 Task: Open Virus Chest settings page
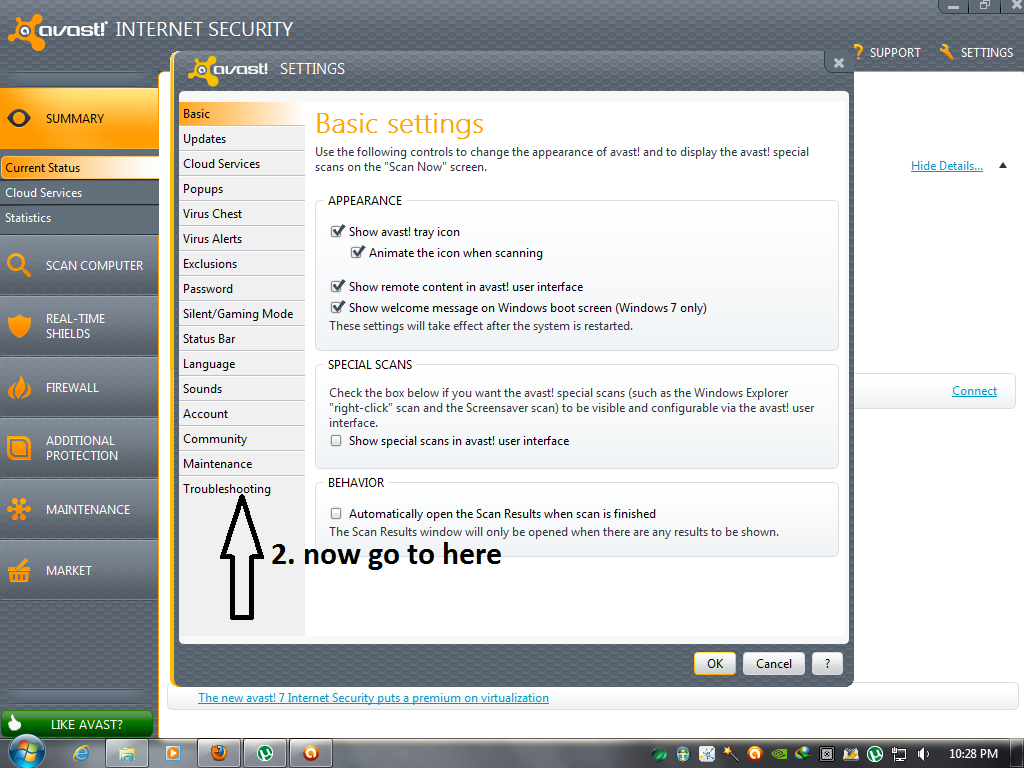[x=242, y=214]
